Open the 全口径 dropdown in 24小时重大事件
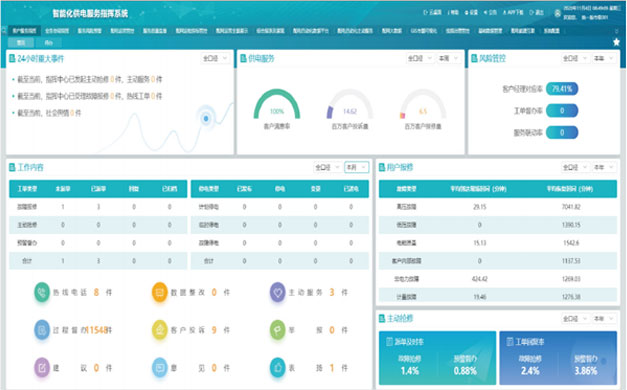Viewport: 627px width, 390px height. 215,58
